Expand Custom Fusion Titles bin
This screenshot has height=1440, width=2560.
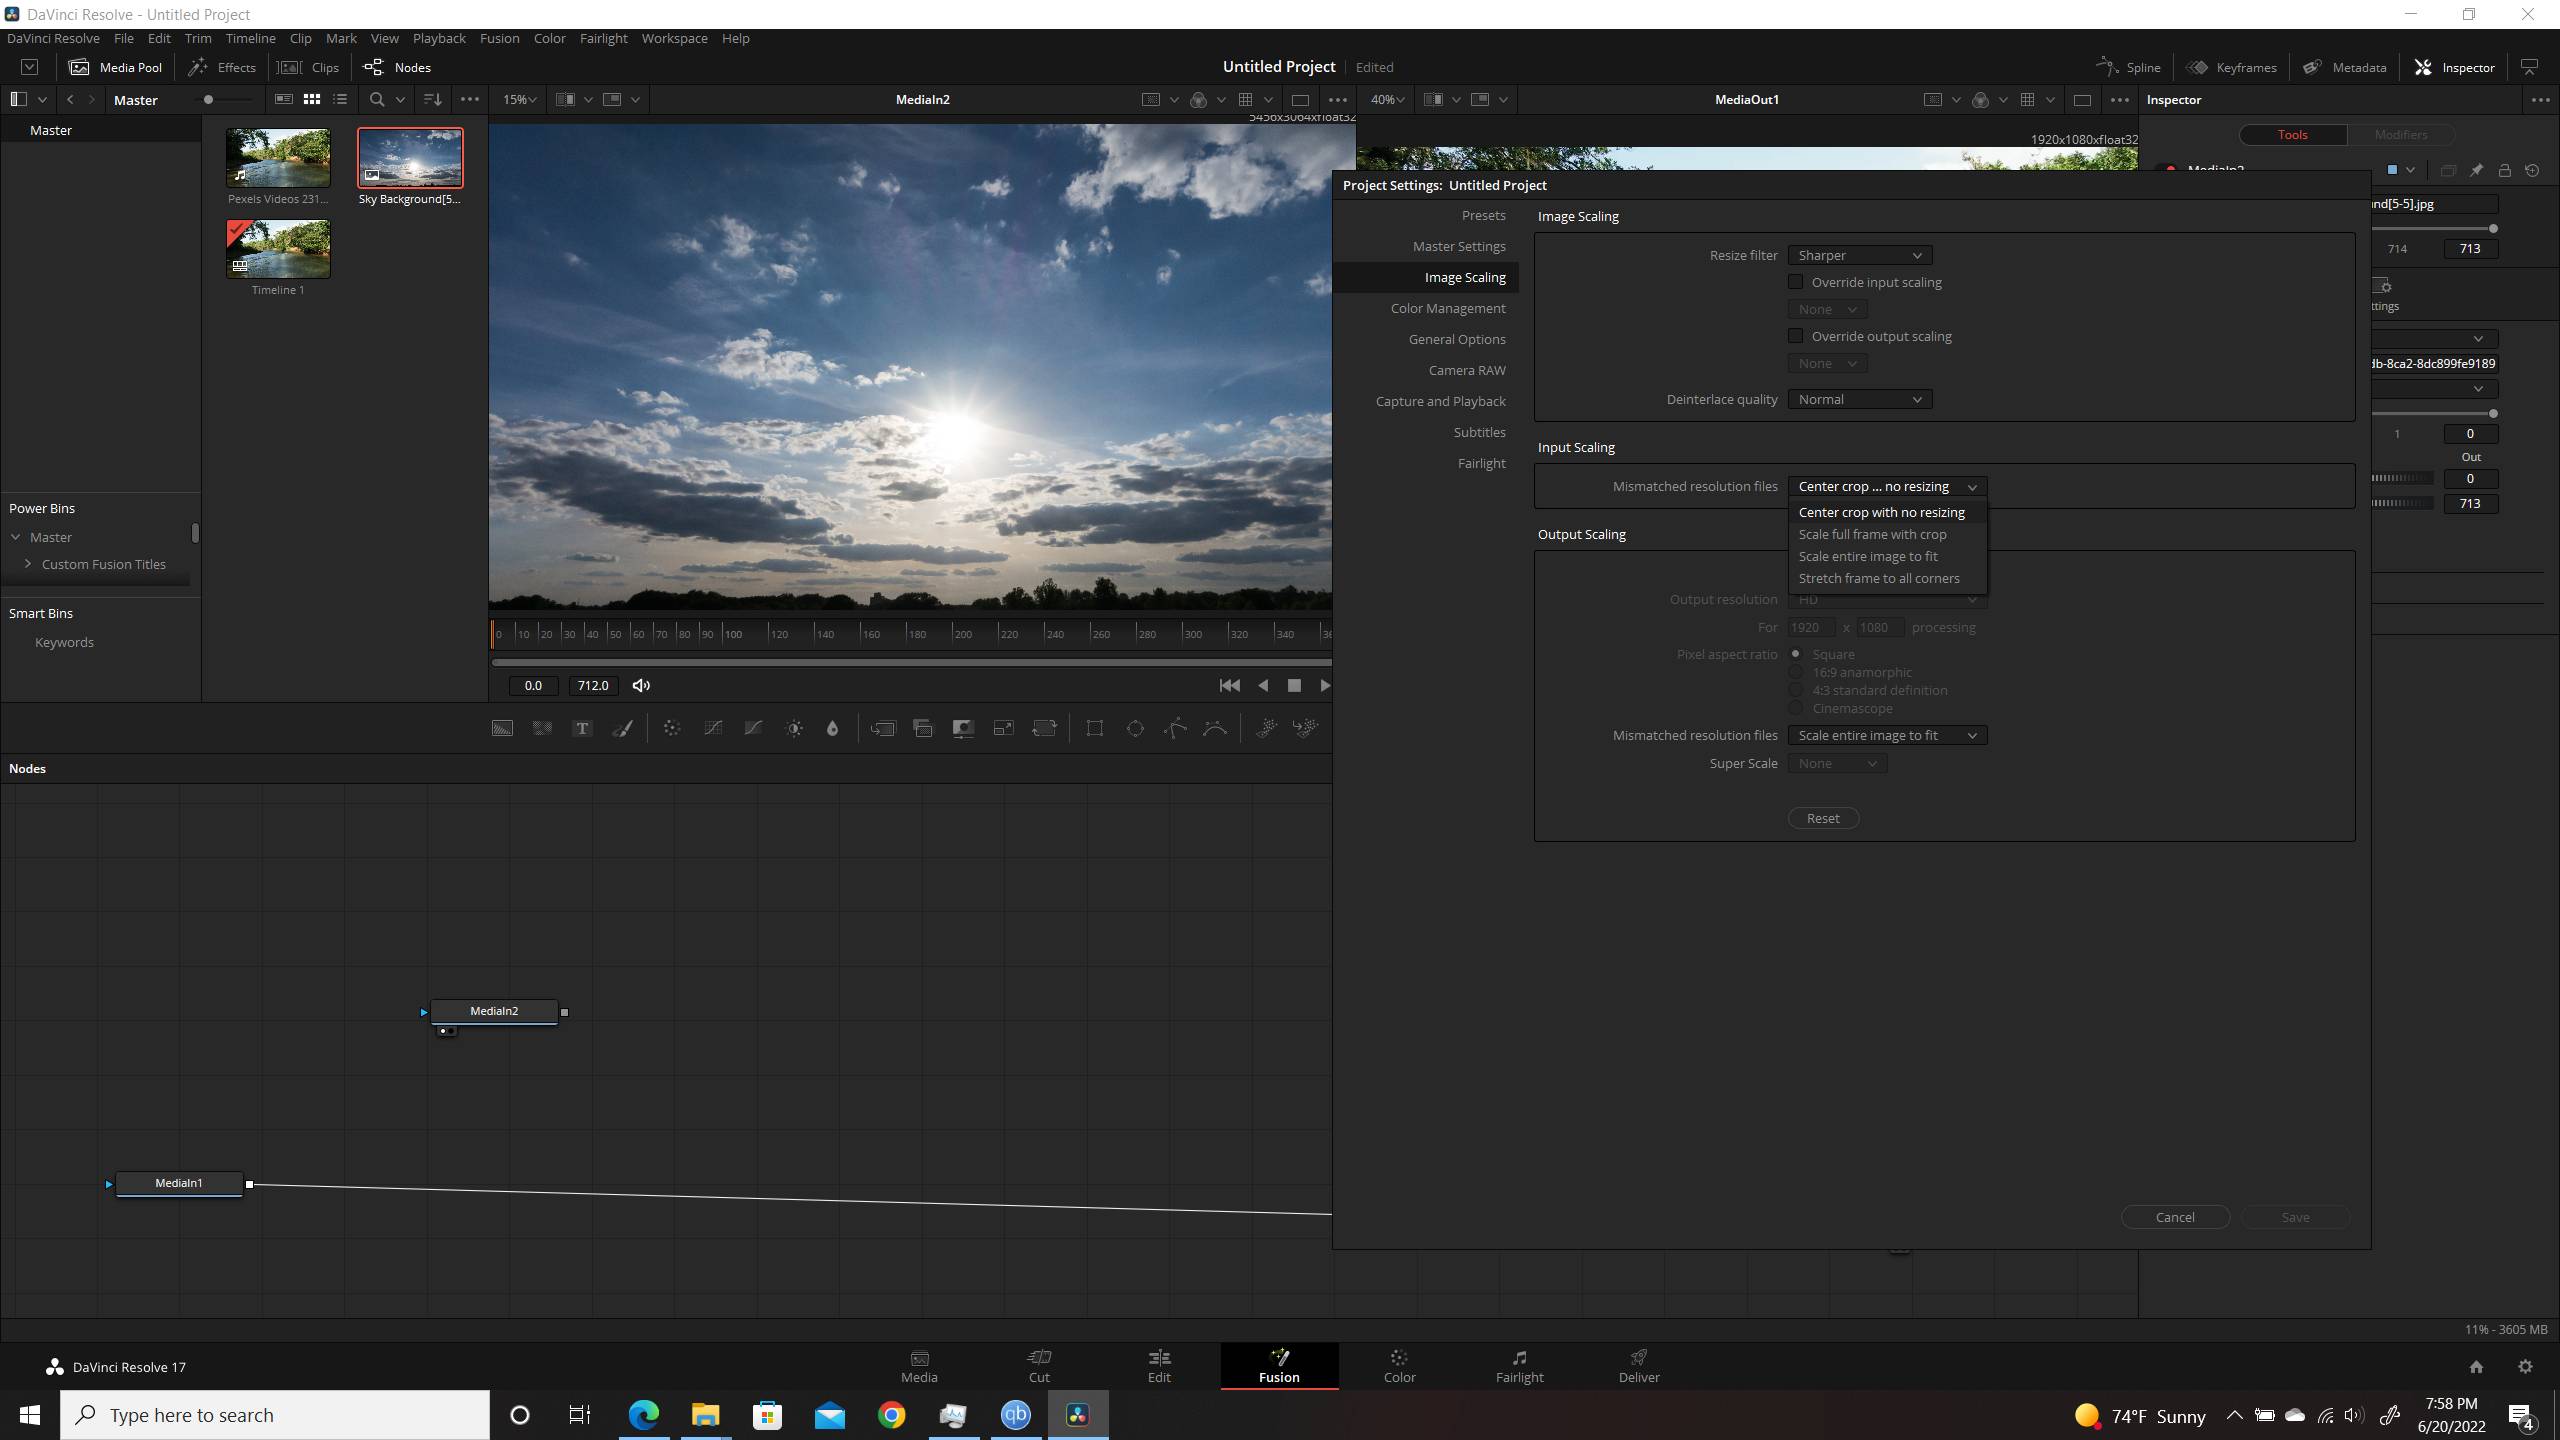tap(28, 564)
